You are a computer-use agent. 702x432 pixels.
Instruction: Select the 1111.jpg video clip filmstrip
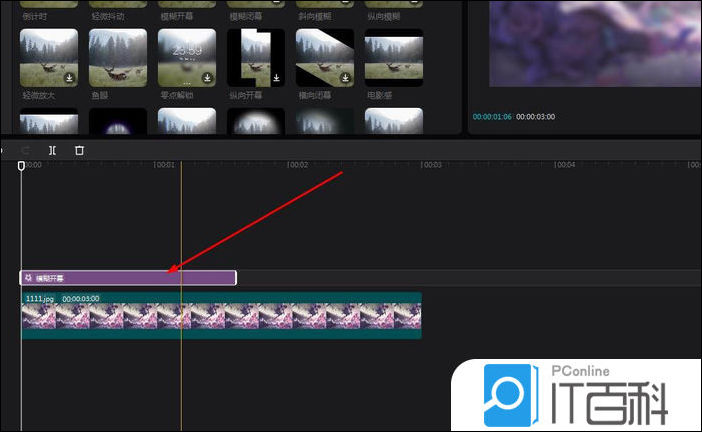pos(222,316)
